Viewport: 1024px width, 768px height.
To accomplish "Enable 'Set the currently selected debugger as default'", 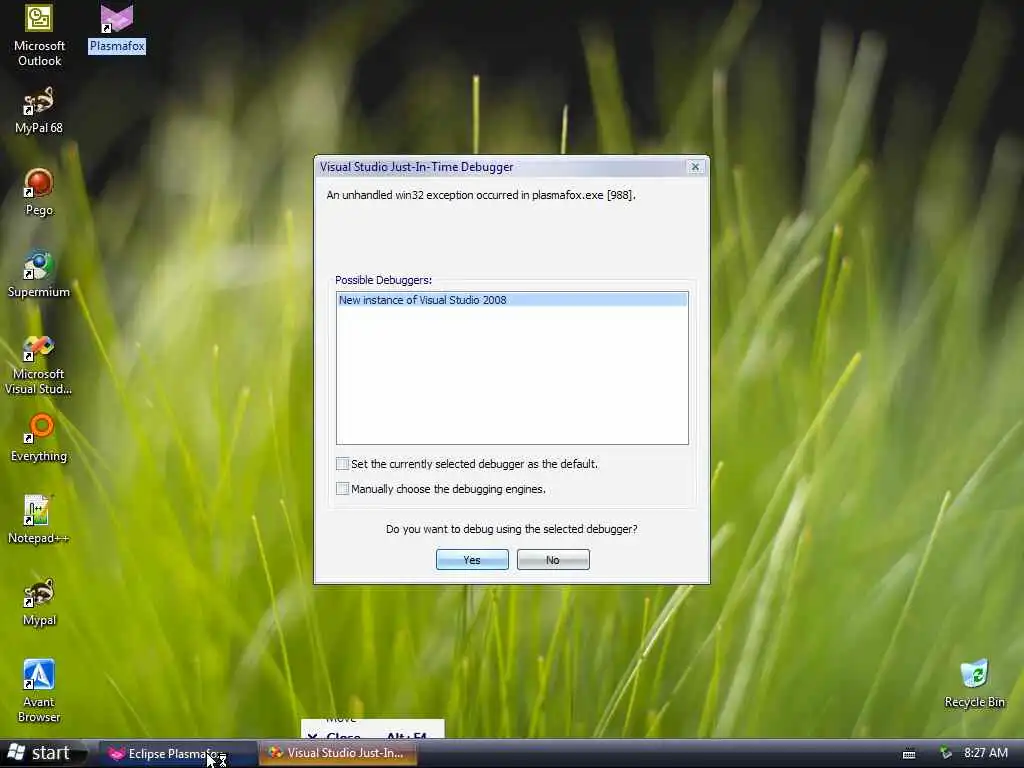I will (x=342, y=464).
